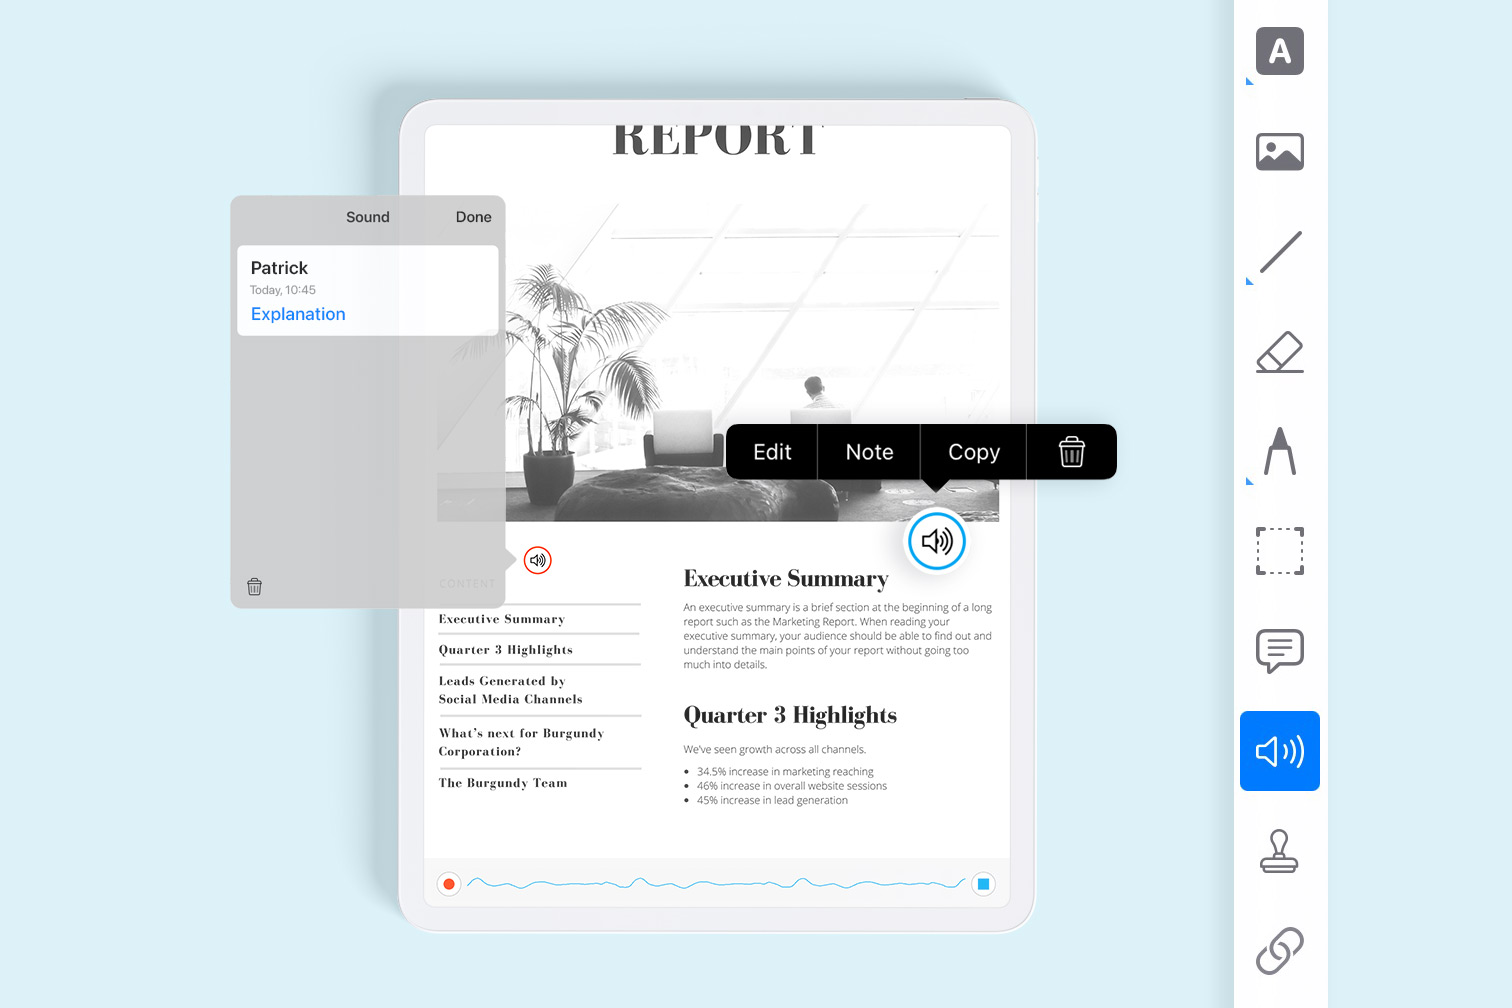1512x1008 pixels.
Task: Click the Executive Summary heading
Action: click(x=786, y=579)
